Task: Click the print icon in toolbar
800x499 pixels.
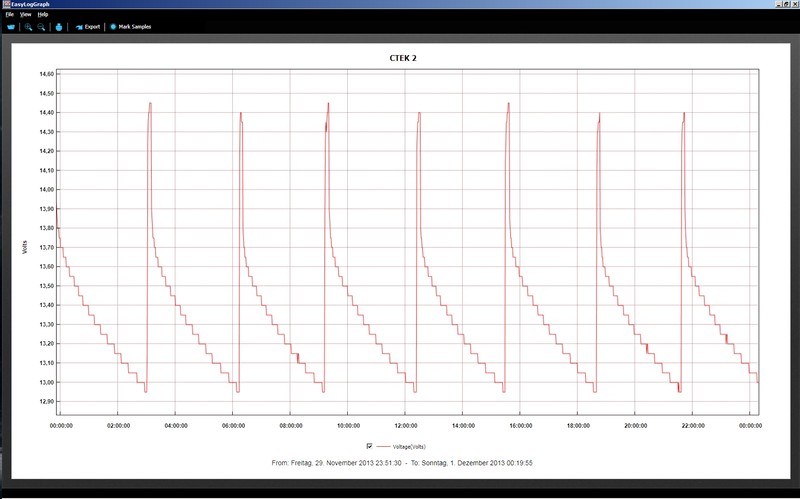Action: 59,27
